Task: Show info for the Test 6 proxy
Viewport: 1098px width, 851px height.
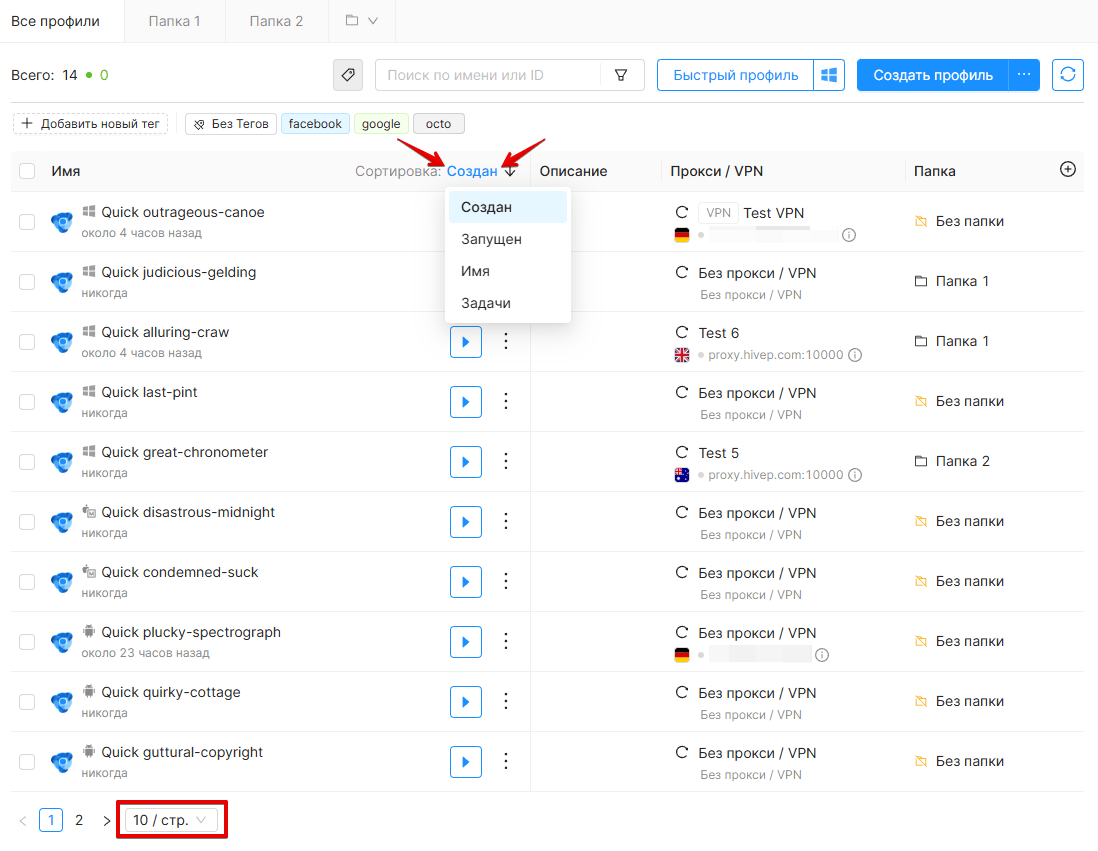Action: click(855, 355)
